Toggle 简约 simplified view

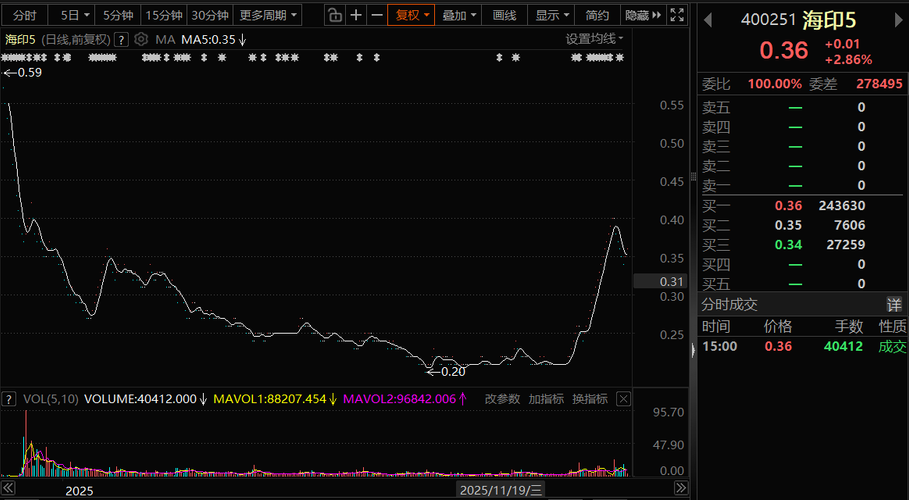pyautogui.click(x=597, y=15)
